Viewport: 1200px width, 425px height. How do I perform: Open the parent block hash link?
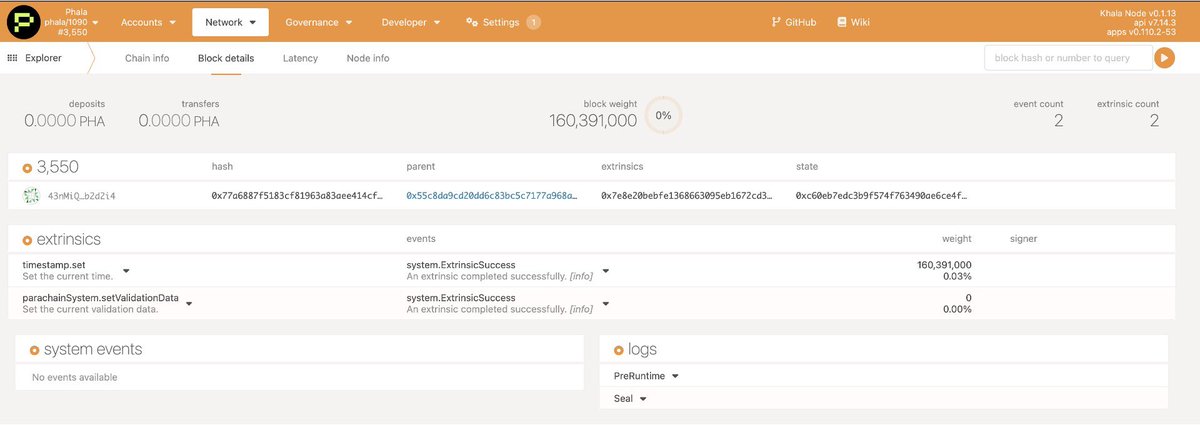[491, 196]
